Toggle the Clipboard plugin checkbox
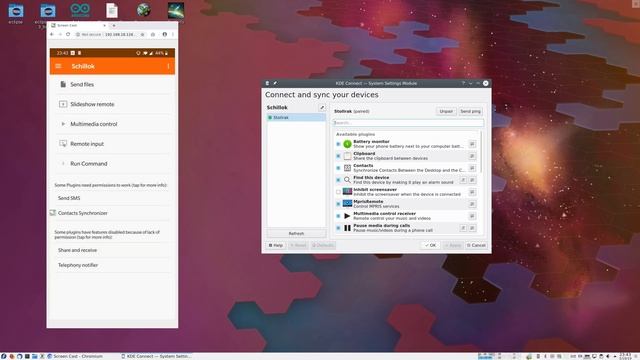Image resolution: width=640 pixels, height=360 pixels. coord(338,156)
